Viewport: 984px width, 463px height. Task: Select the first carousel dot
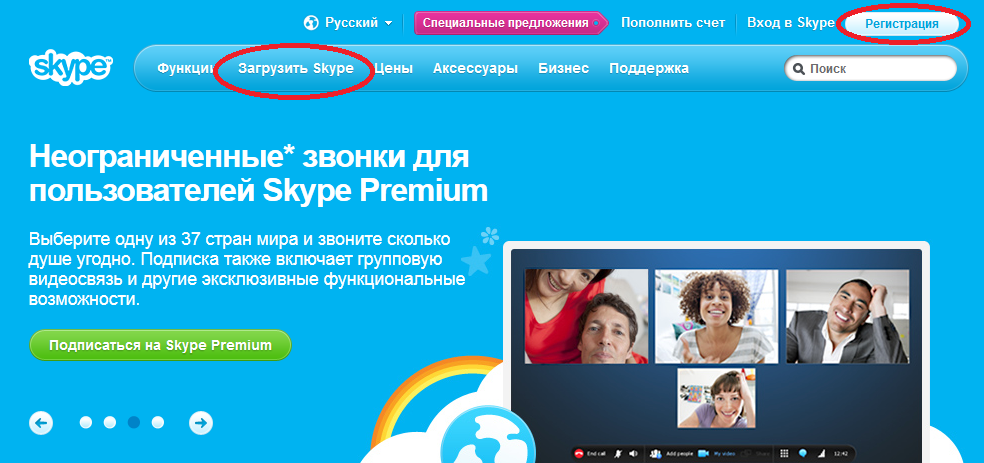click(x=86, y=422)
